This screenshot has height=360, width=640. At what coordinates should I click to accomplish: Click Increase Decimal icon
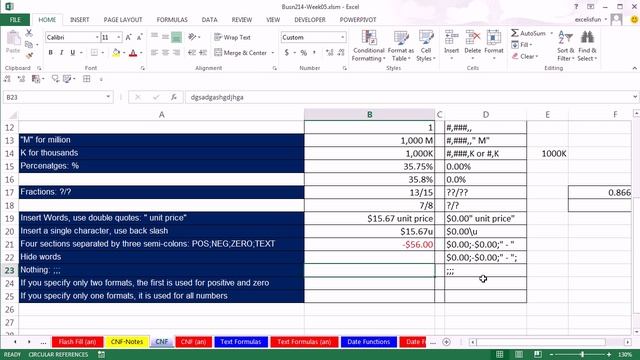330,53
